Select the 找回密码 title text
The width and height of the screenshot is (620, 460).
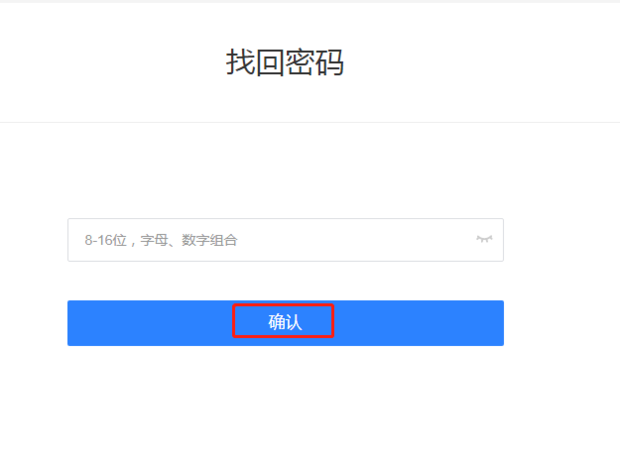tap(285, 62)
